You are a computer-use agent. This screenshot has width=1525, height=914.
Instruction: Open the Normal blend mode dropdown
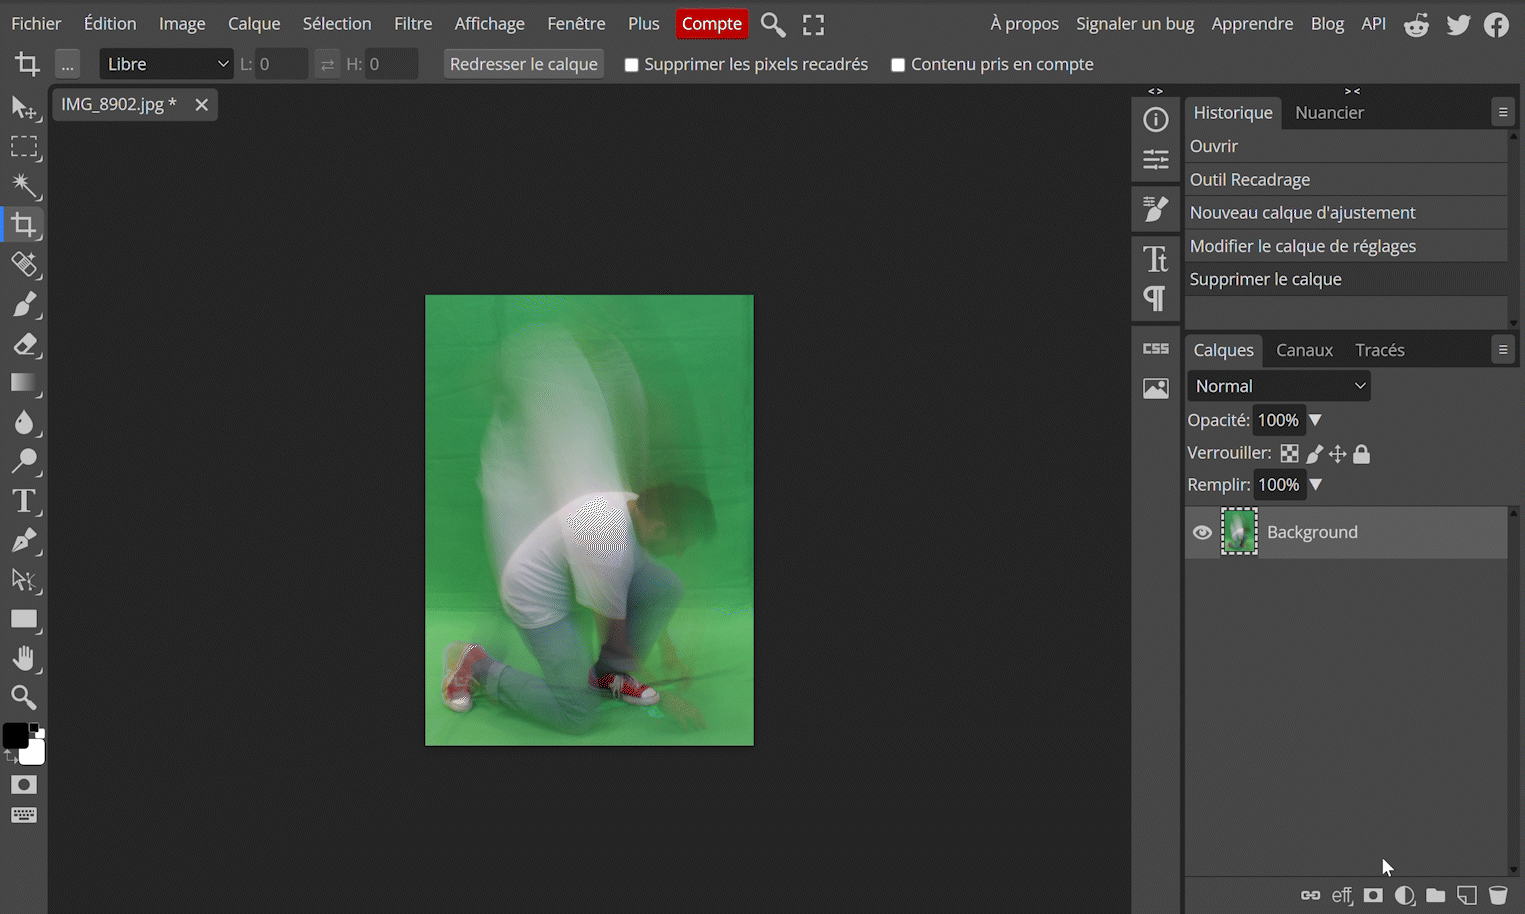pyautogui.click(x=1279, y=386)
